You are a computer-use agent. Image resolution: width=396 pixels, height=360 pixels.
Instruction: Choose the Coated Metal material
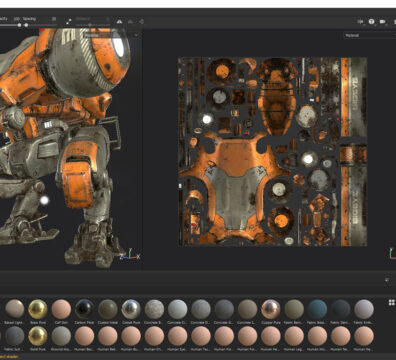[108, 309]
